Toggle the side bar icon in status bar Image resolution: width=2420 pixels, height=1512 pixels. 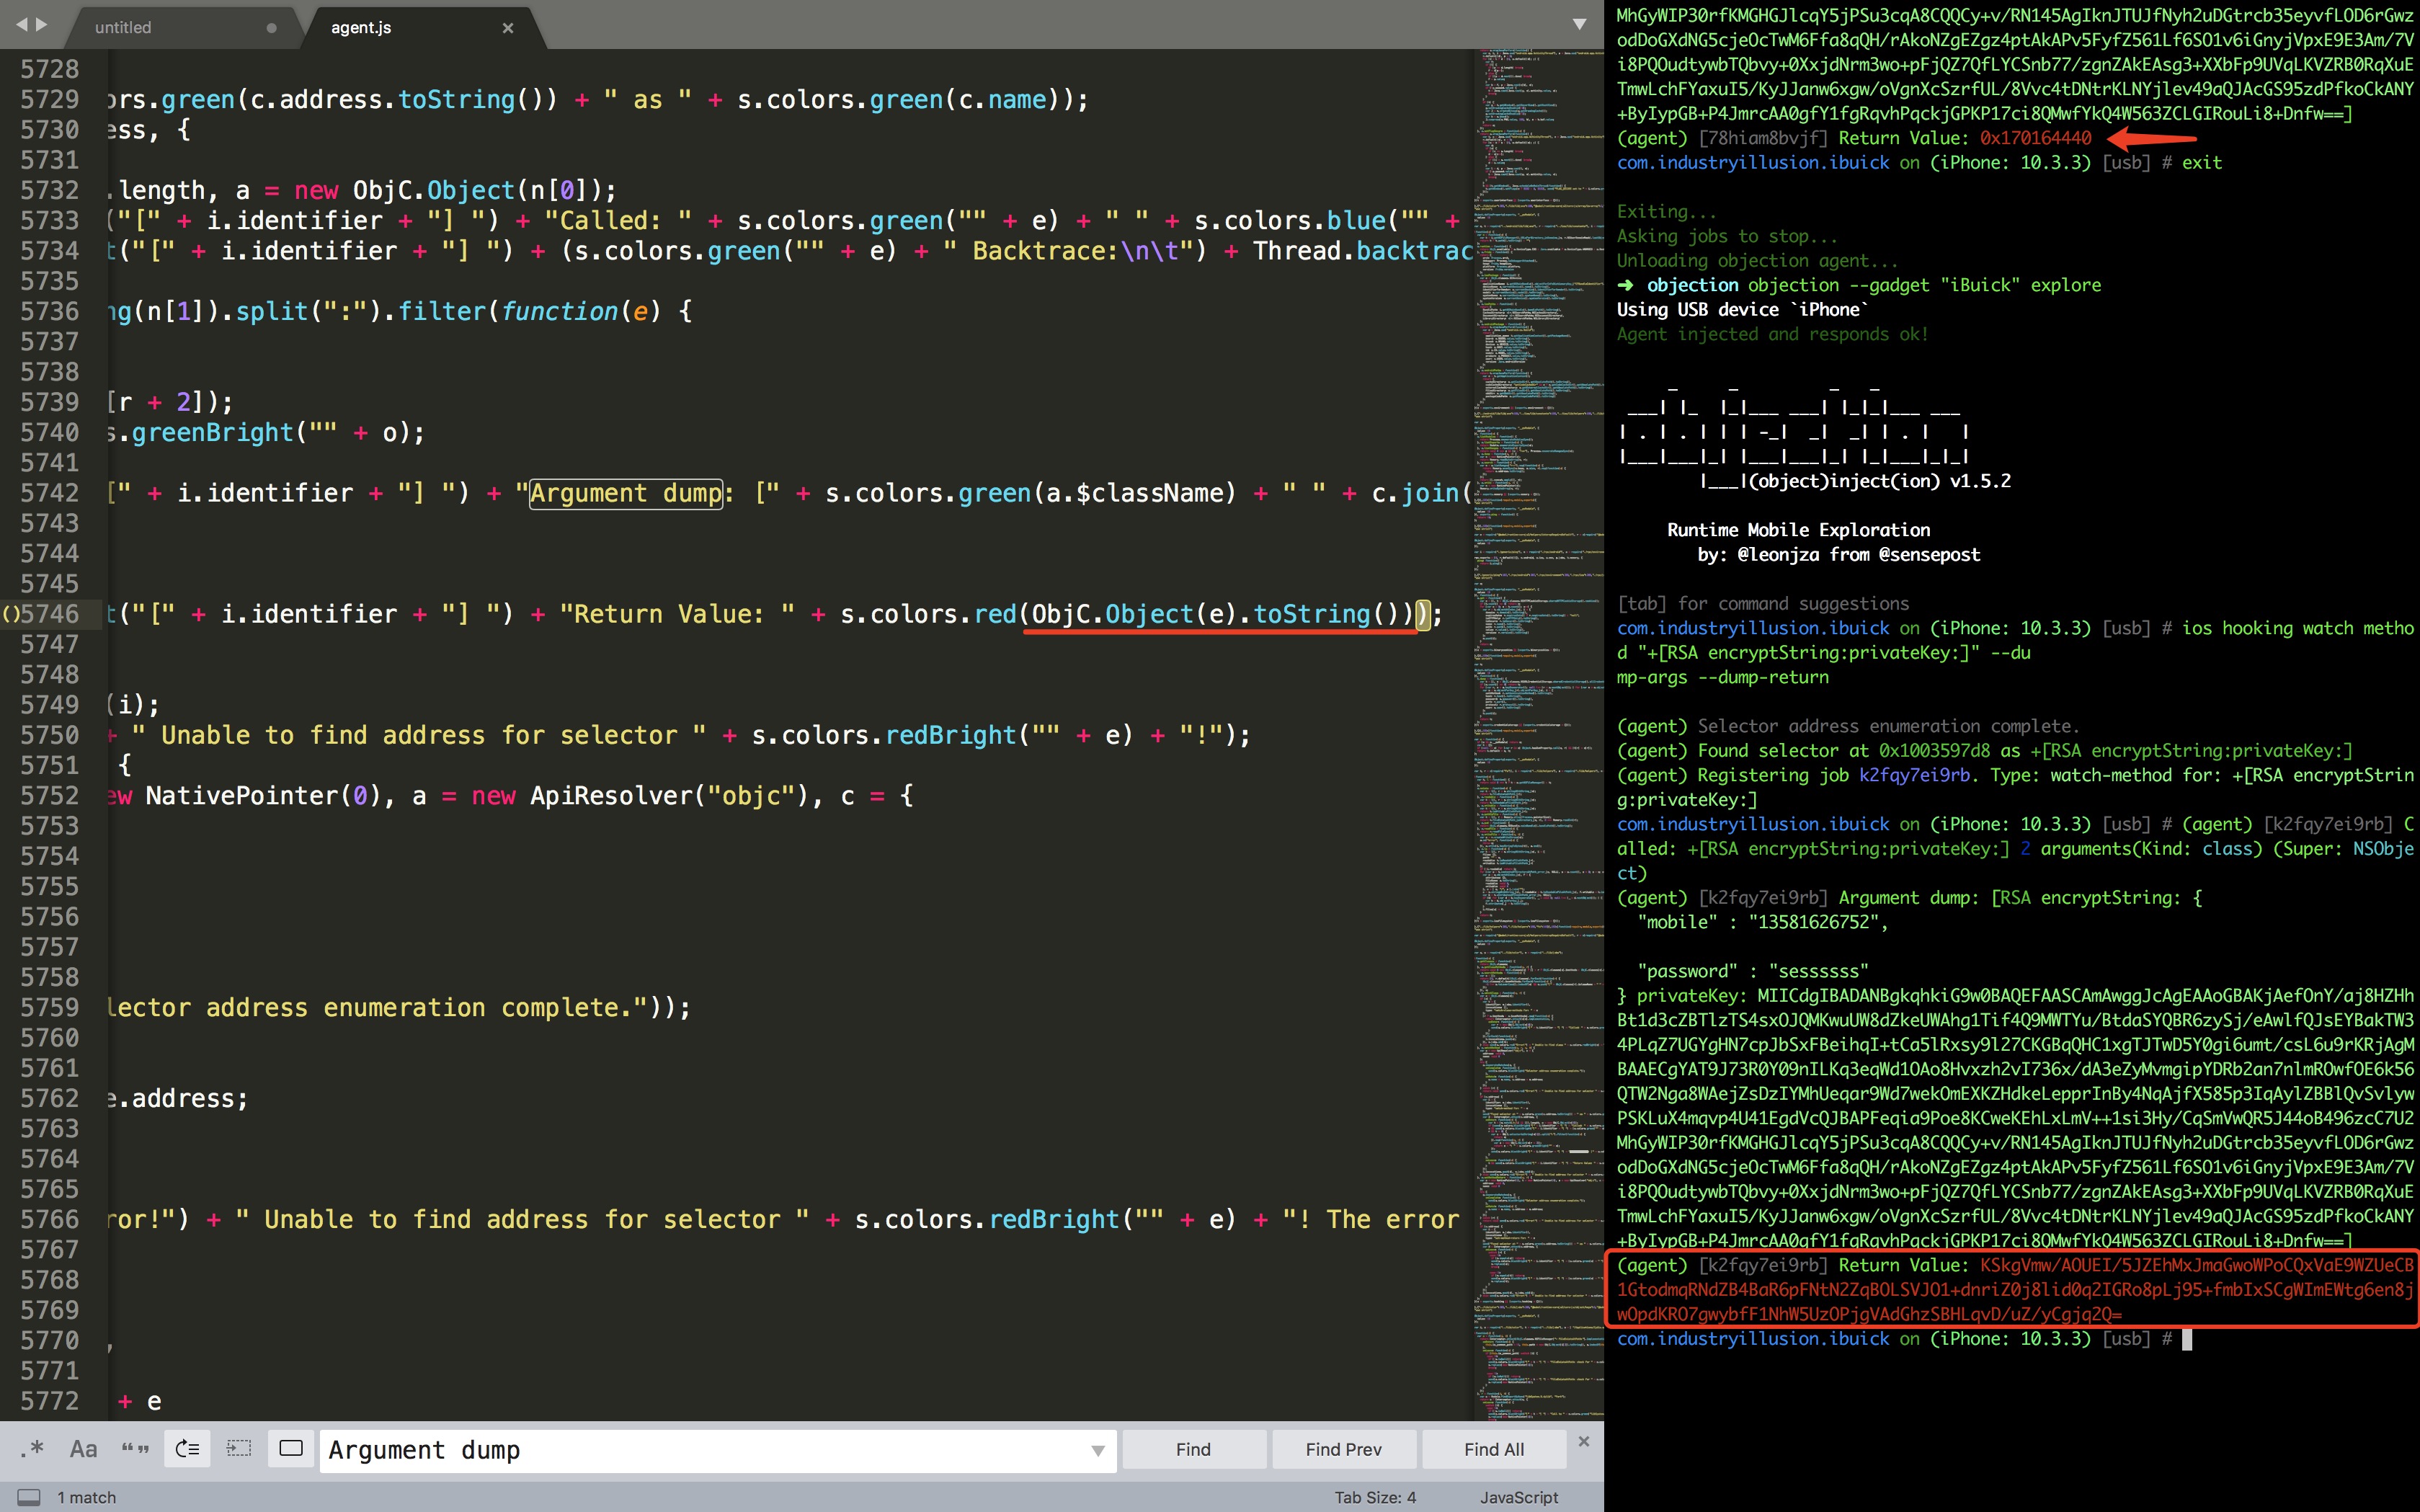click(x=29, y=1497)
